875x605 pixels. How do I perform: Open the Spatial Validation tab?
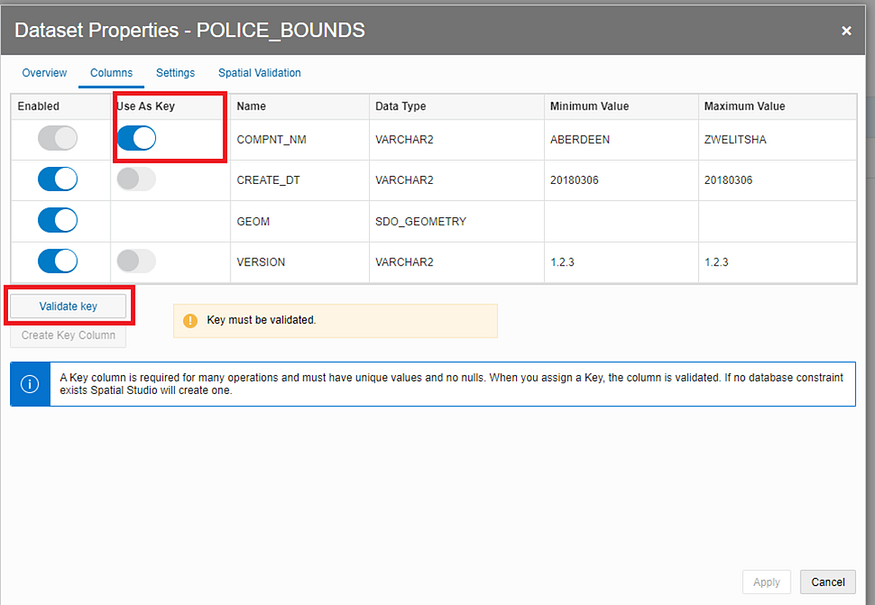pos(259,73)
